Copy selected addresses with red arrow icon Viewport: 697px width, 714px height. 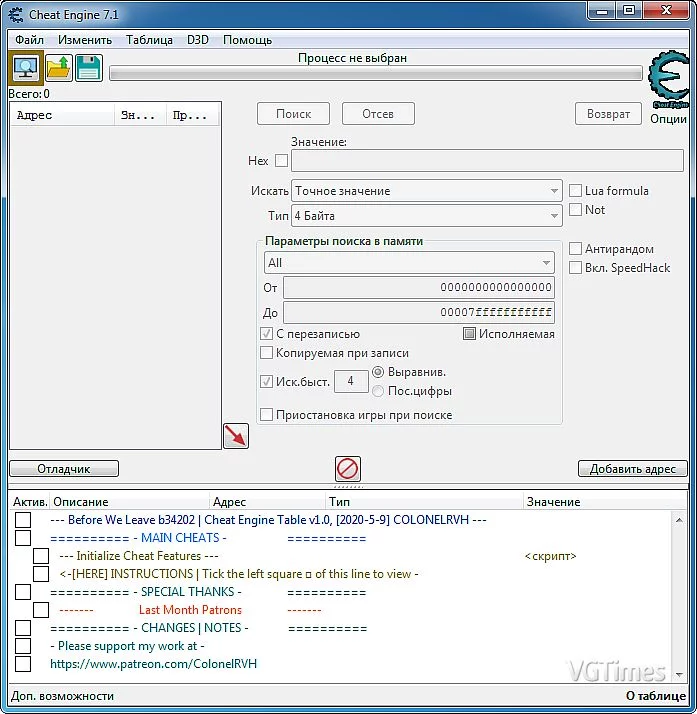point(236,436)
